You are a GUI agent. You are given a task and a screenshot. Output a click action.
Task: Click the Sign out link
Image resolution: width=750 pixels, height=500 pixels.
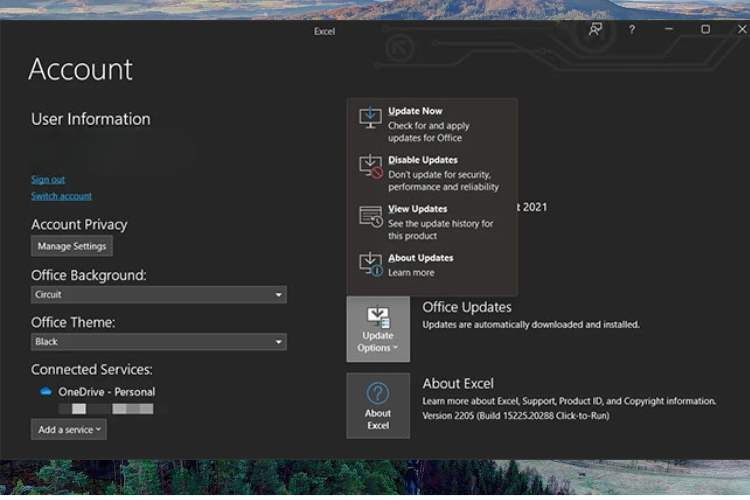(x=48, y=179)
